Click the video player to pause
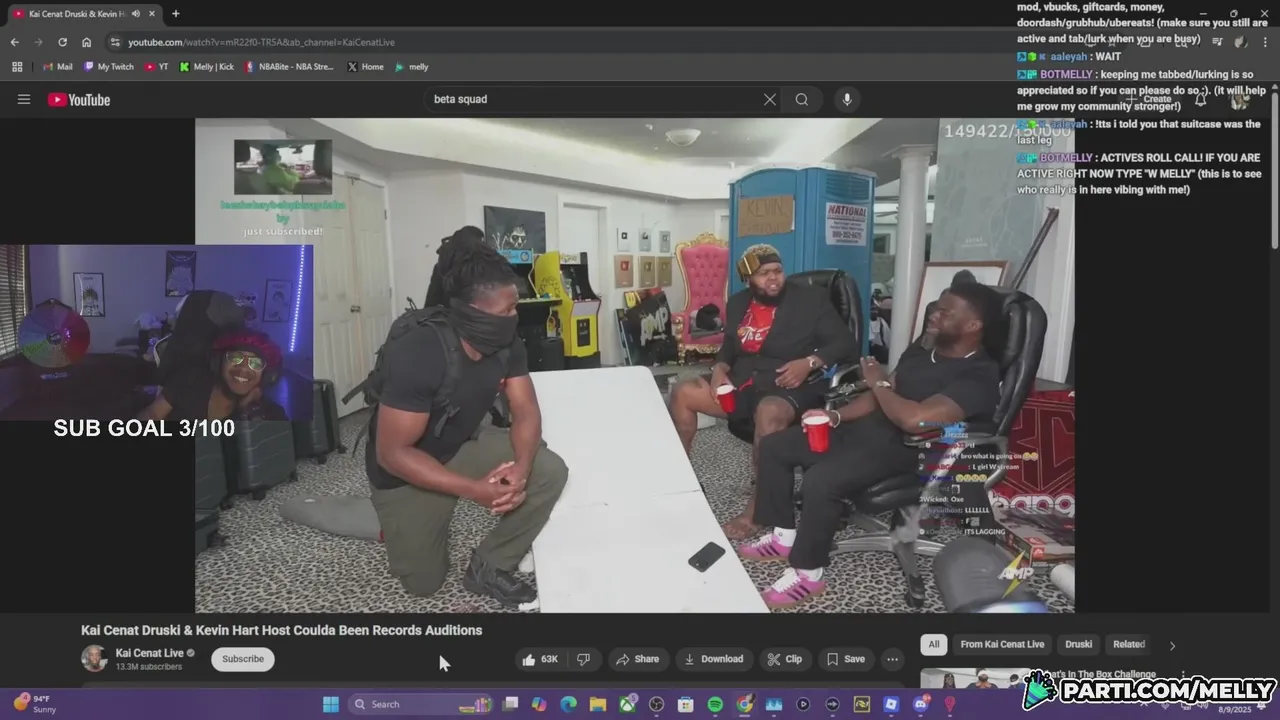1280x720 pixels. [x=634, y=365]
